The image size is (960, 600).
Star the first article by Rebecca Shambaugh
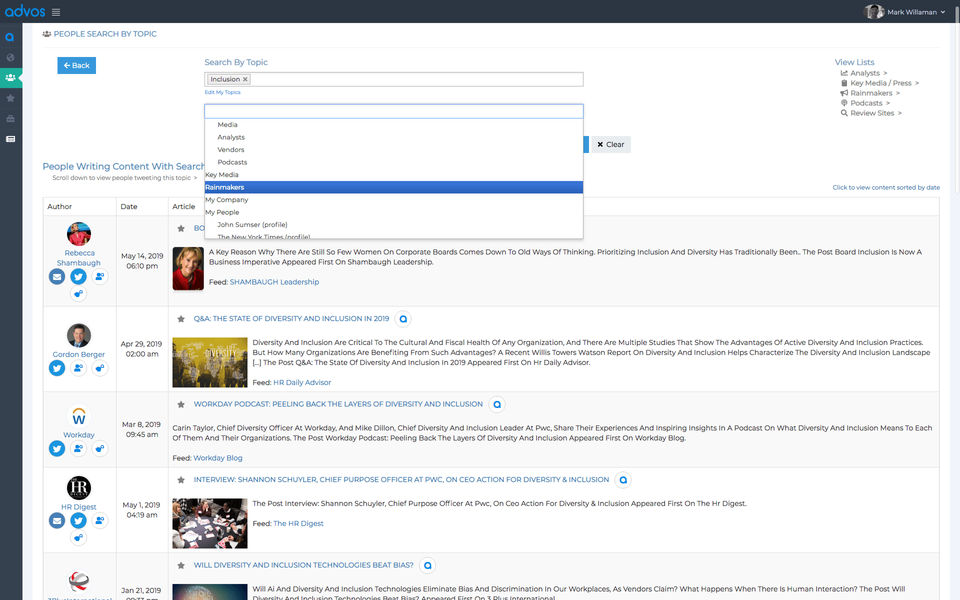pyautogui.click(x=181, y=228)
